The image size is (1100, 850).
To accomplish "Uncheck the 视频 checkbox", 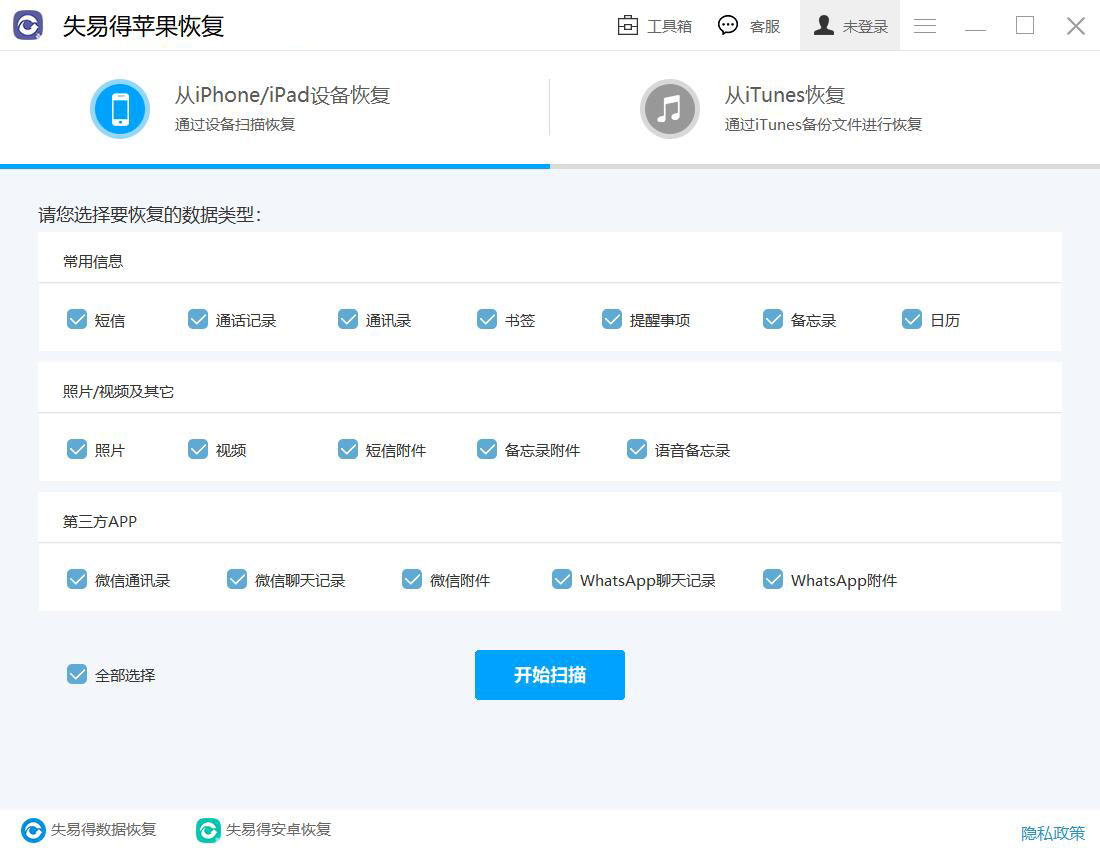I will point(198,449).
